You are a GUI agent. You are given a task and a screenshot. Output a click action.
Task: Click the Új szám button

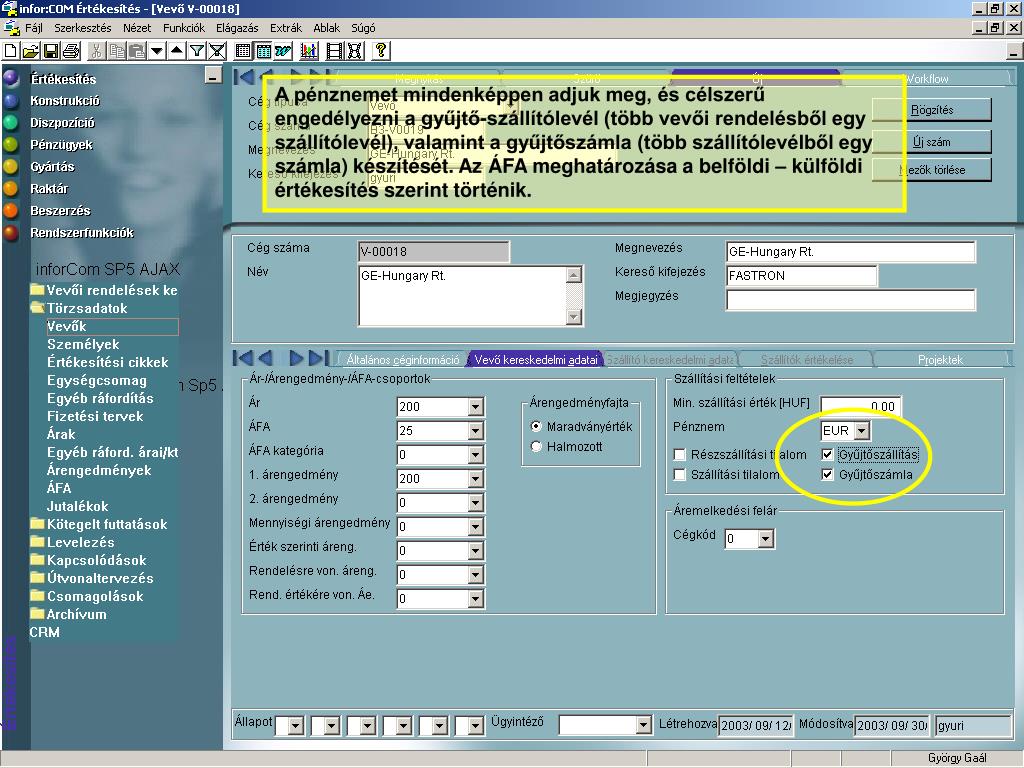click(932, 142)
